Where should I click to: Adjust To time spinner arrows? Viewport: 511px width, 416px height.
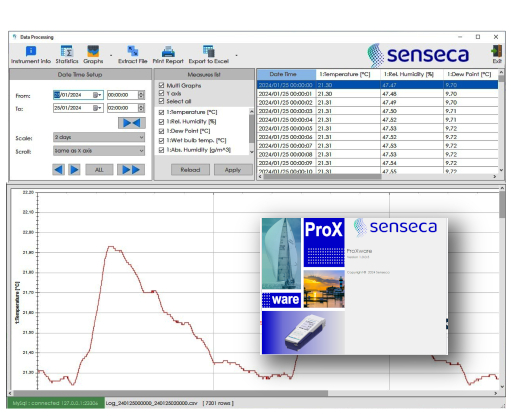[x=141, y=108]
